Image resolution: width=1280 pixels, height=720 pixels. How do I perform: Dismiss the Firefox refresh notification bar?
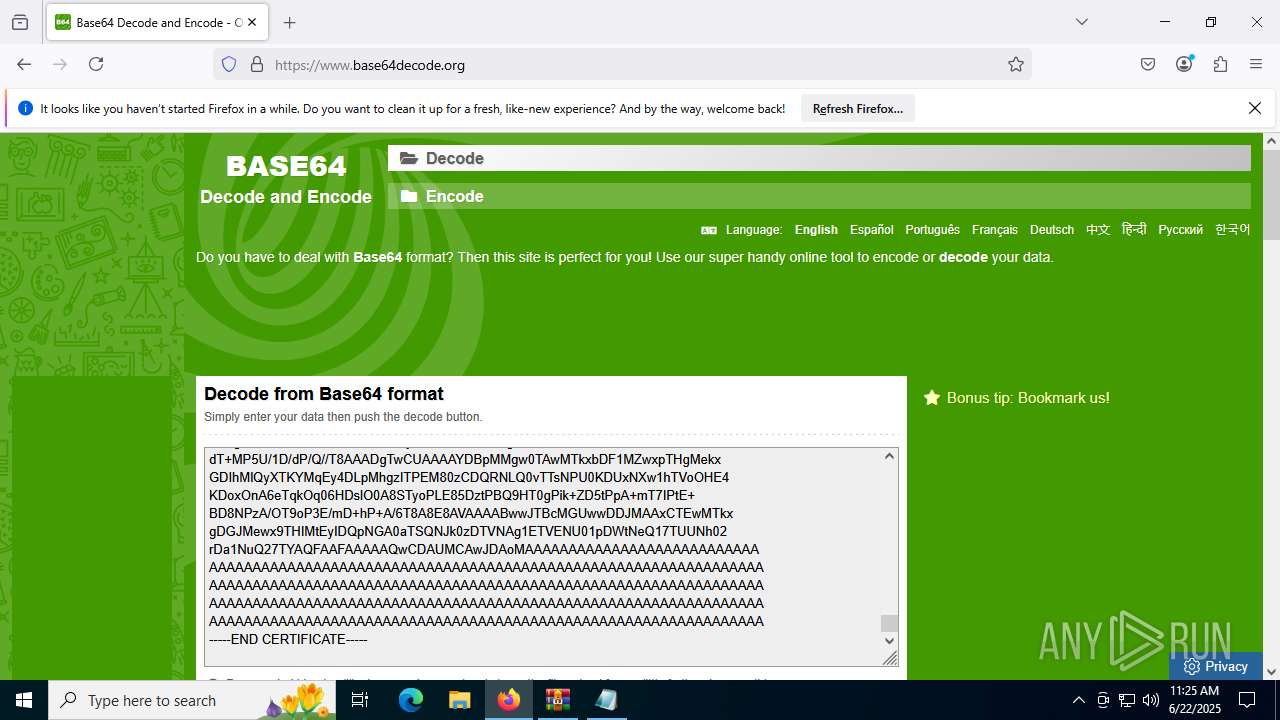[1255, 108]
